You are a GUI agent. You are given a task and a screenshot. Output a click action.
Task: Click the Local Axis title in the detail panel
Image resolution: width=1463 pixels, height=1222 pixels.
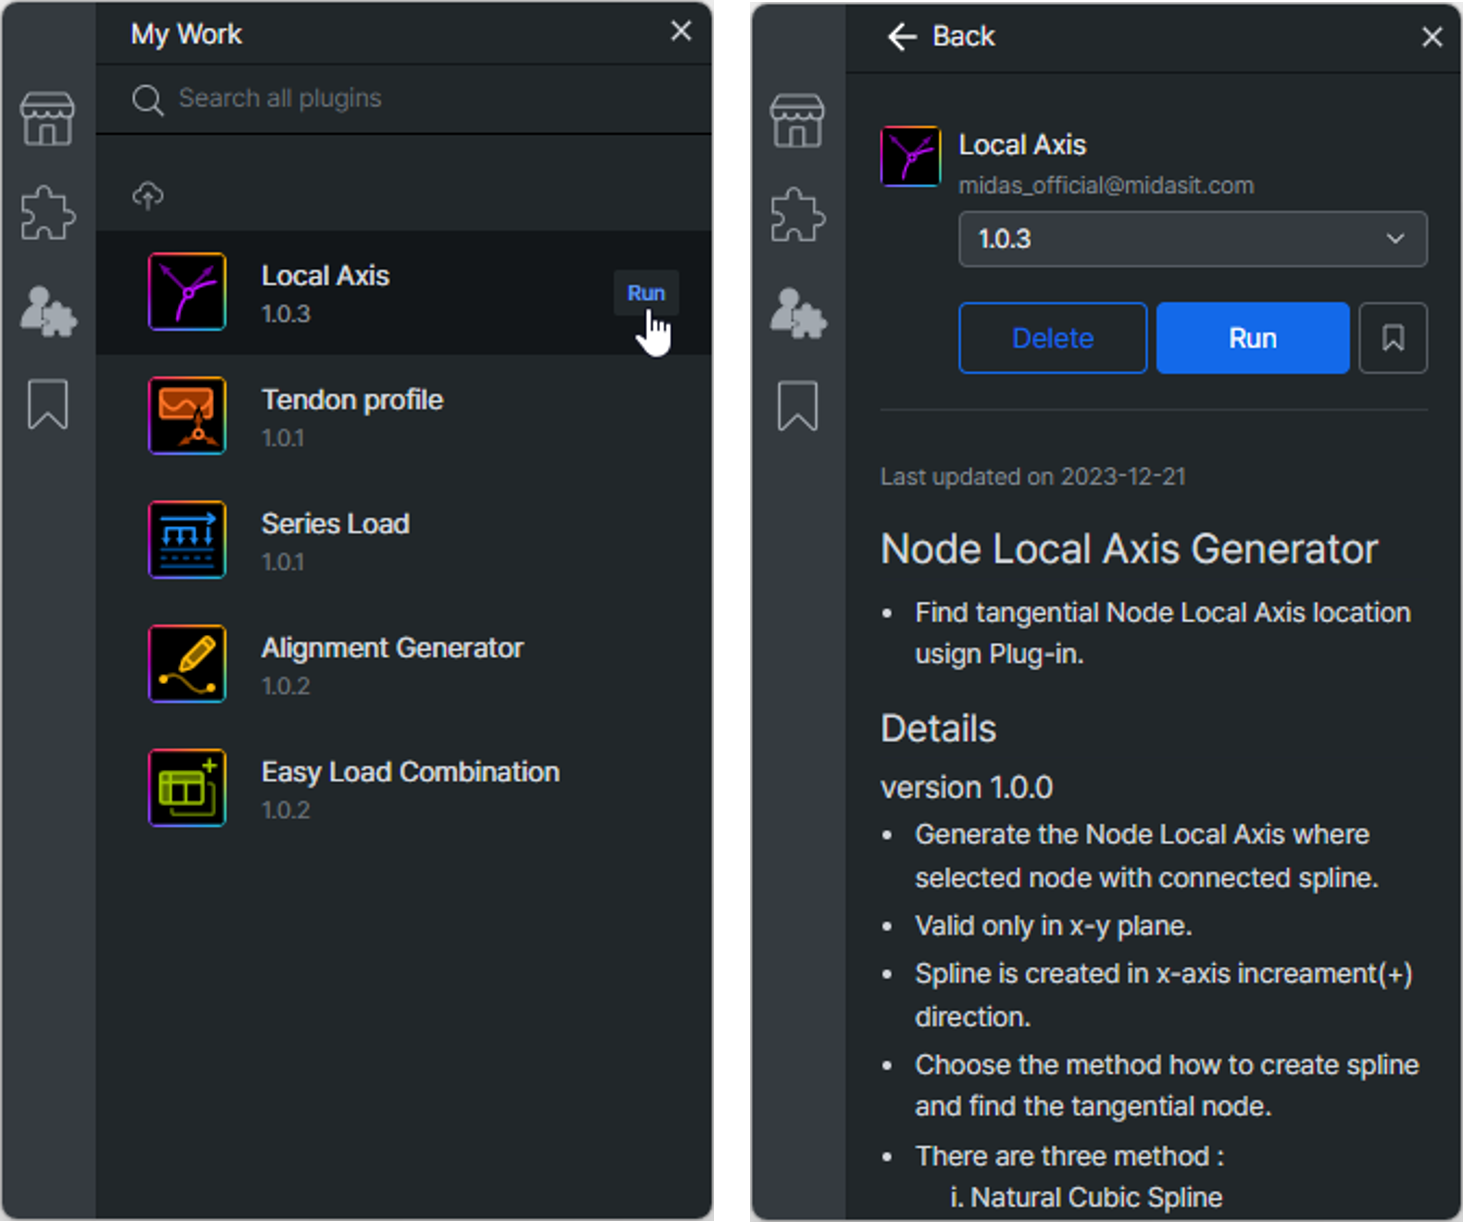[1022, 145]
